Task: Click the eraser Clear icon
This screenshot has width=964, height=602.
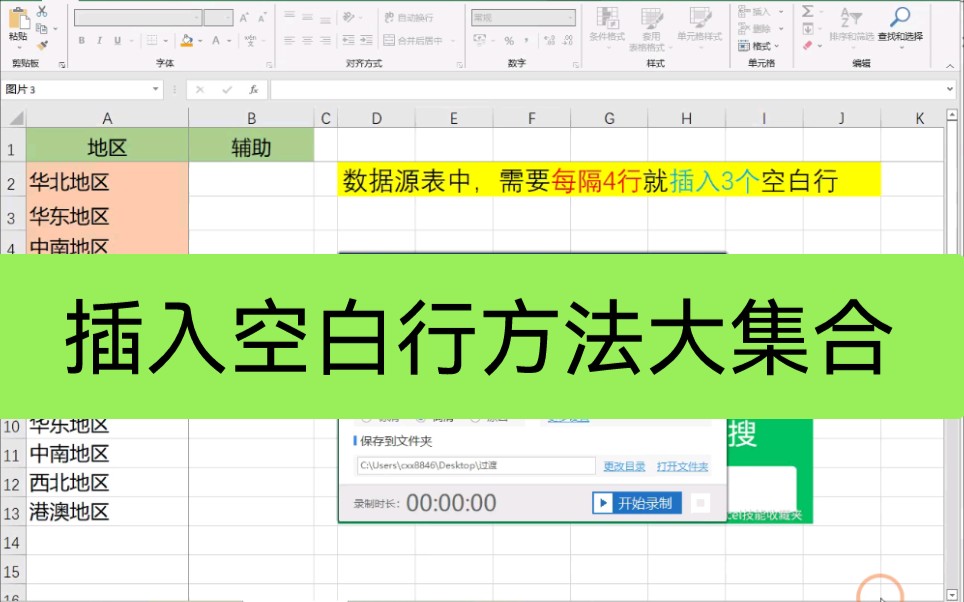Action: coord(807,46)
